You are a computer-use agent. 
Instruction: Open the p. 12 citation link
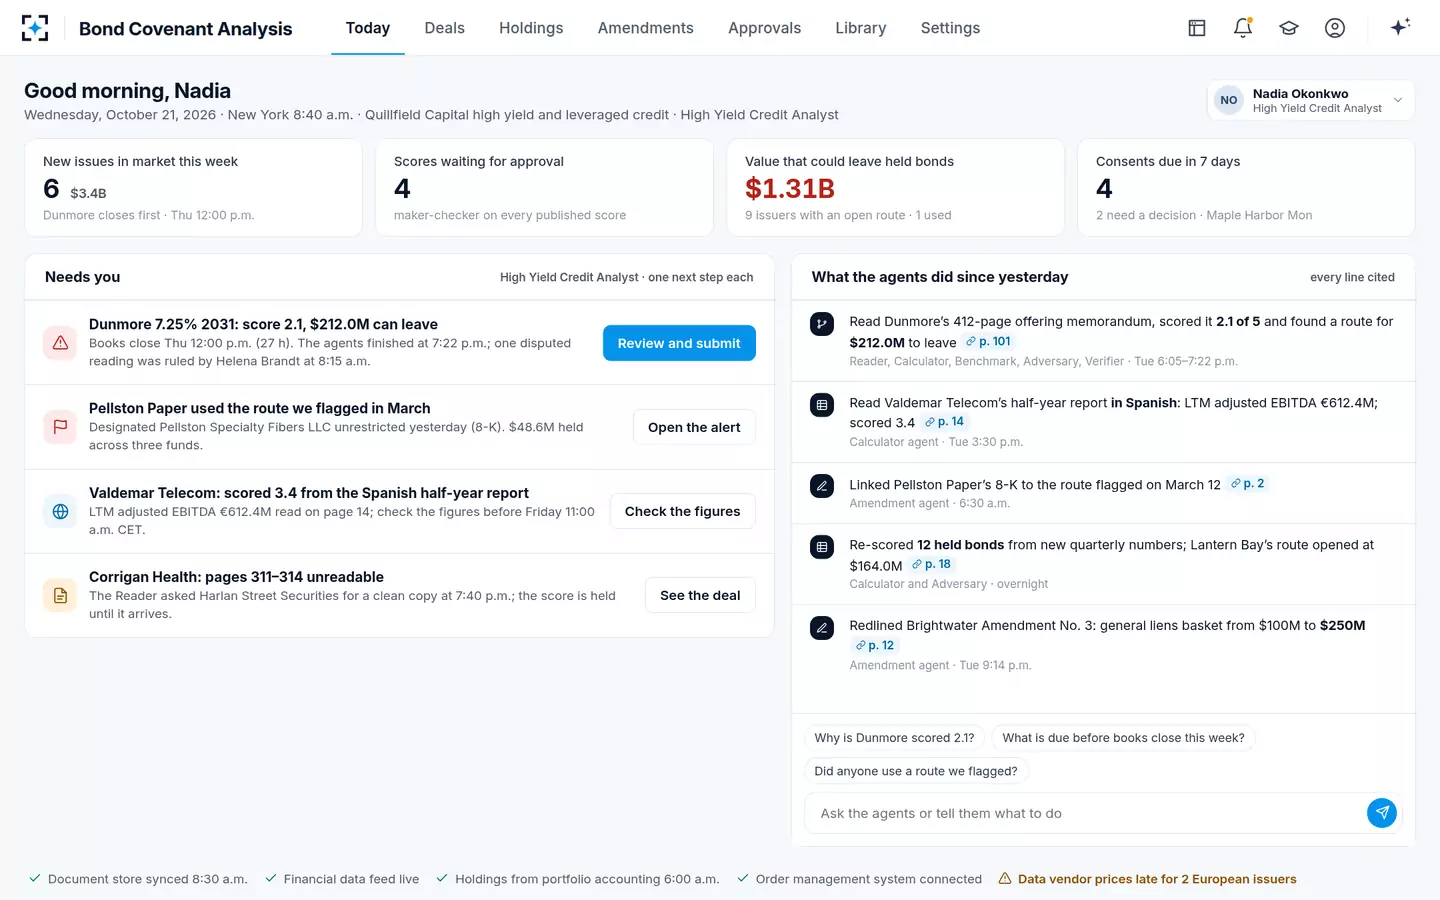tap(875, 646)
